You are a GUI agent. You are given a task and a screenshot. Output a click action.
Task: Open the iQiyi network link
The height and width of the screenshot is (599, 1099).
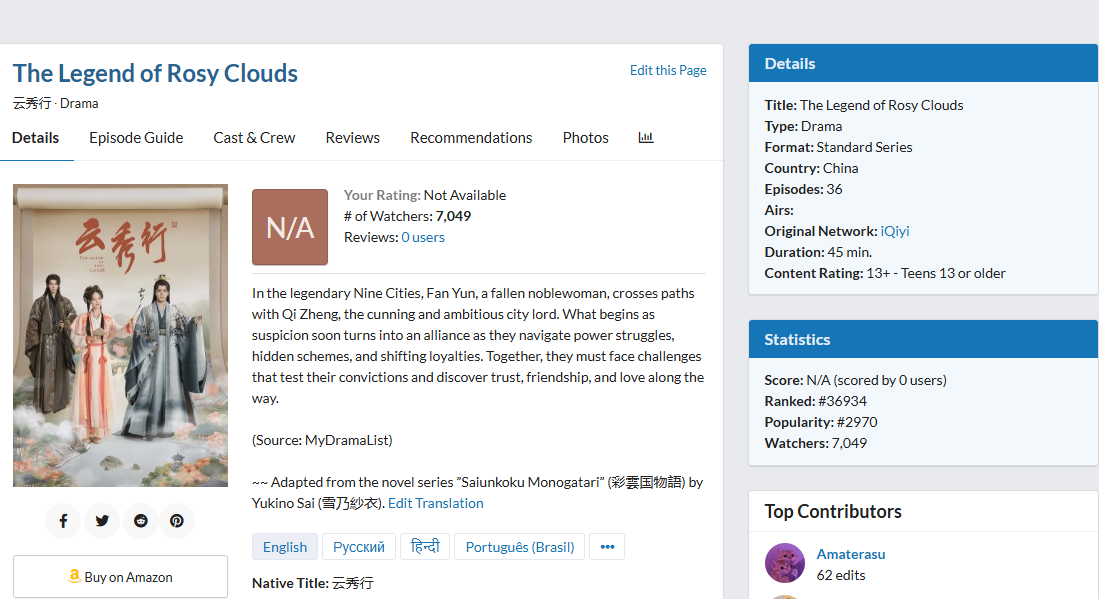(895, 231)
